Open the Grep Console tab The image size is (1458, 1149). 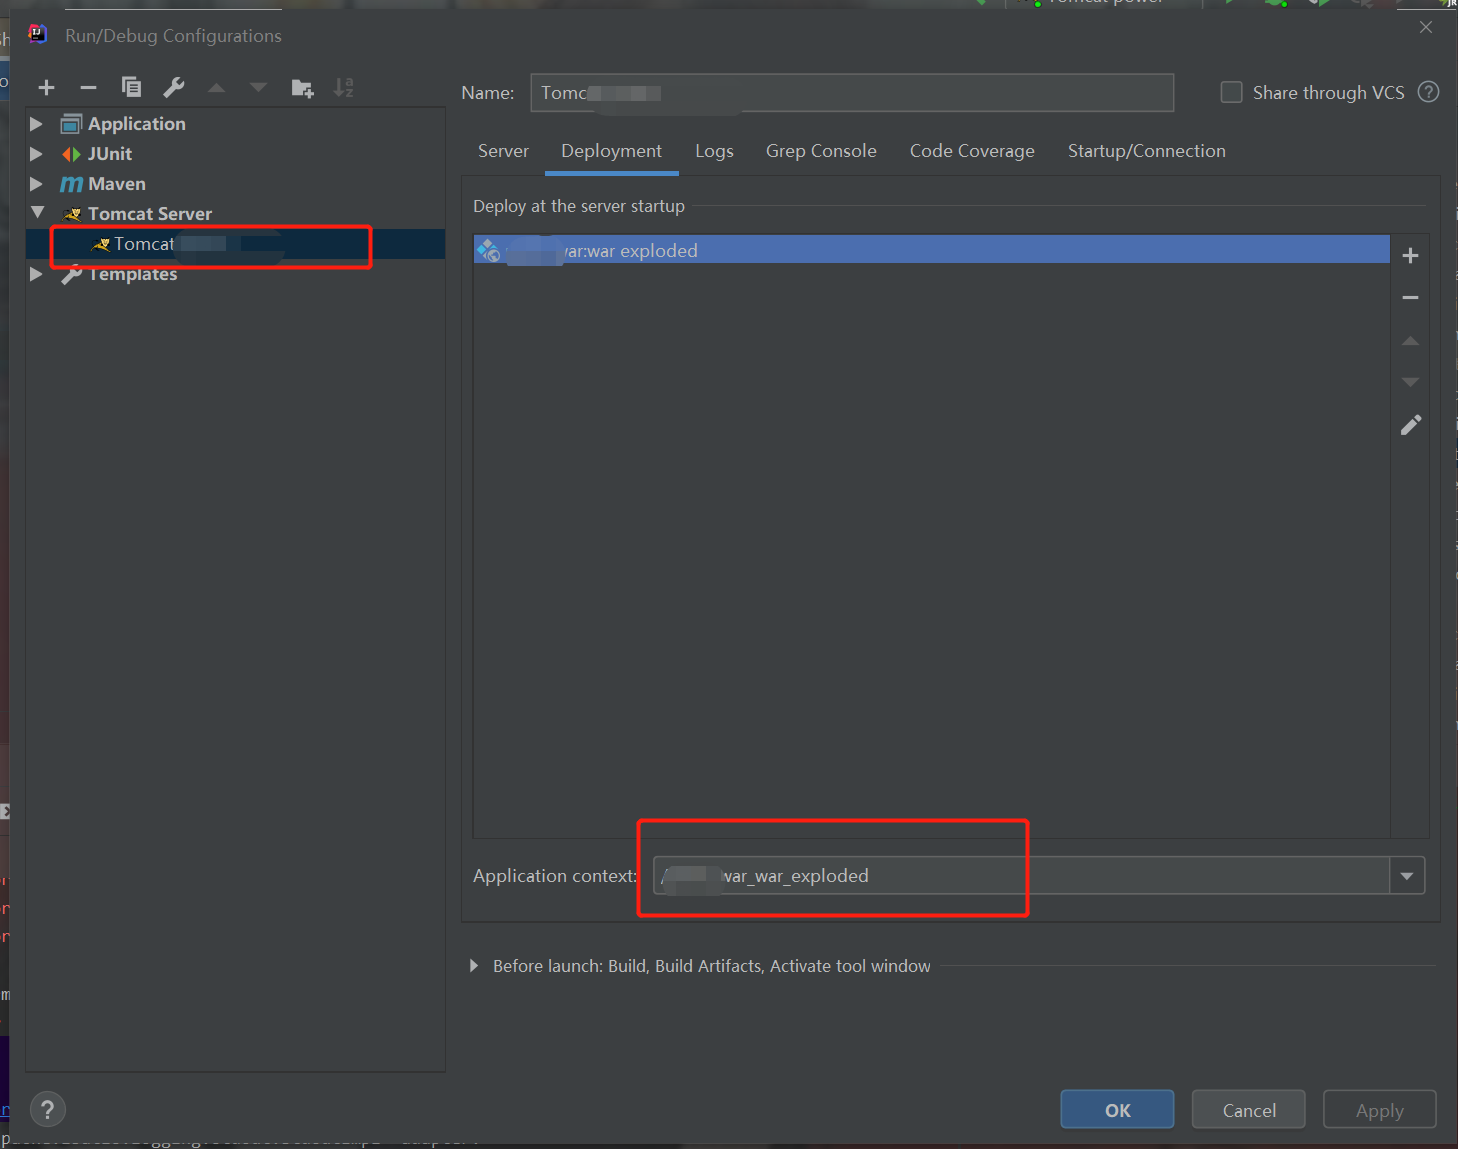point(821,151)
